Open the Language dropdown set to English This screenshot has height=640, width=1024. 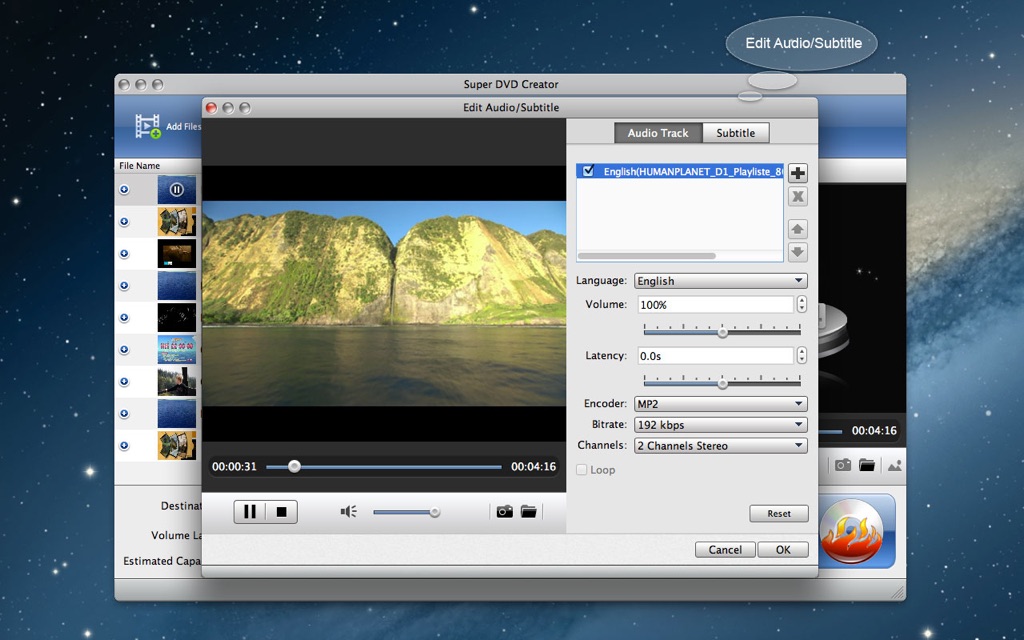tap(720, 281)
